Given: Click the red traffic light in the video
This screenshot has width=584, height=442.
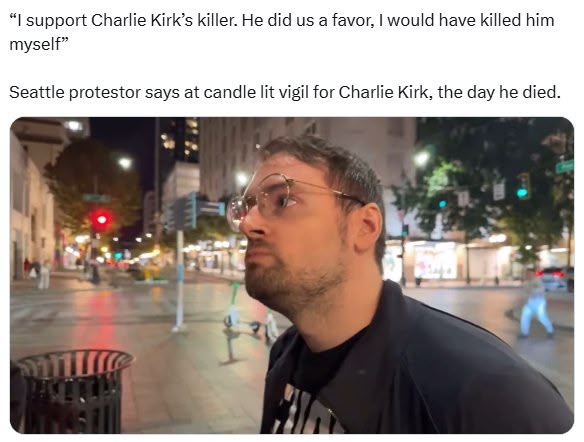Looking at the screenshot, I should 101,219.
